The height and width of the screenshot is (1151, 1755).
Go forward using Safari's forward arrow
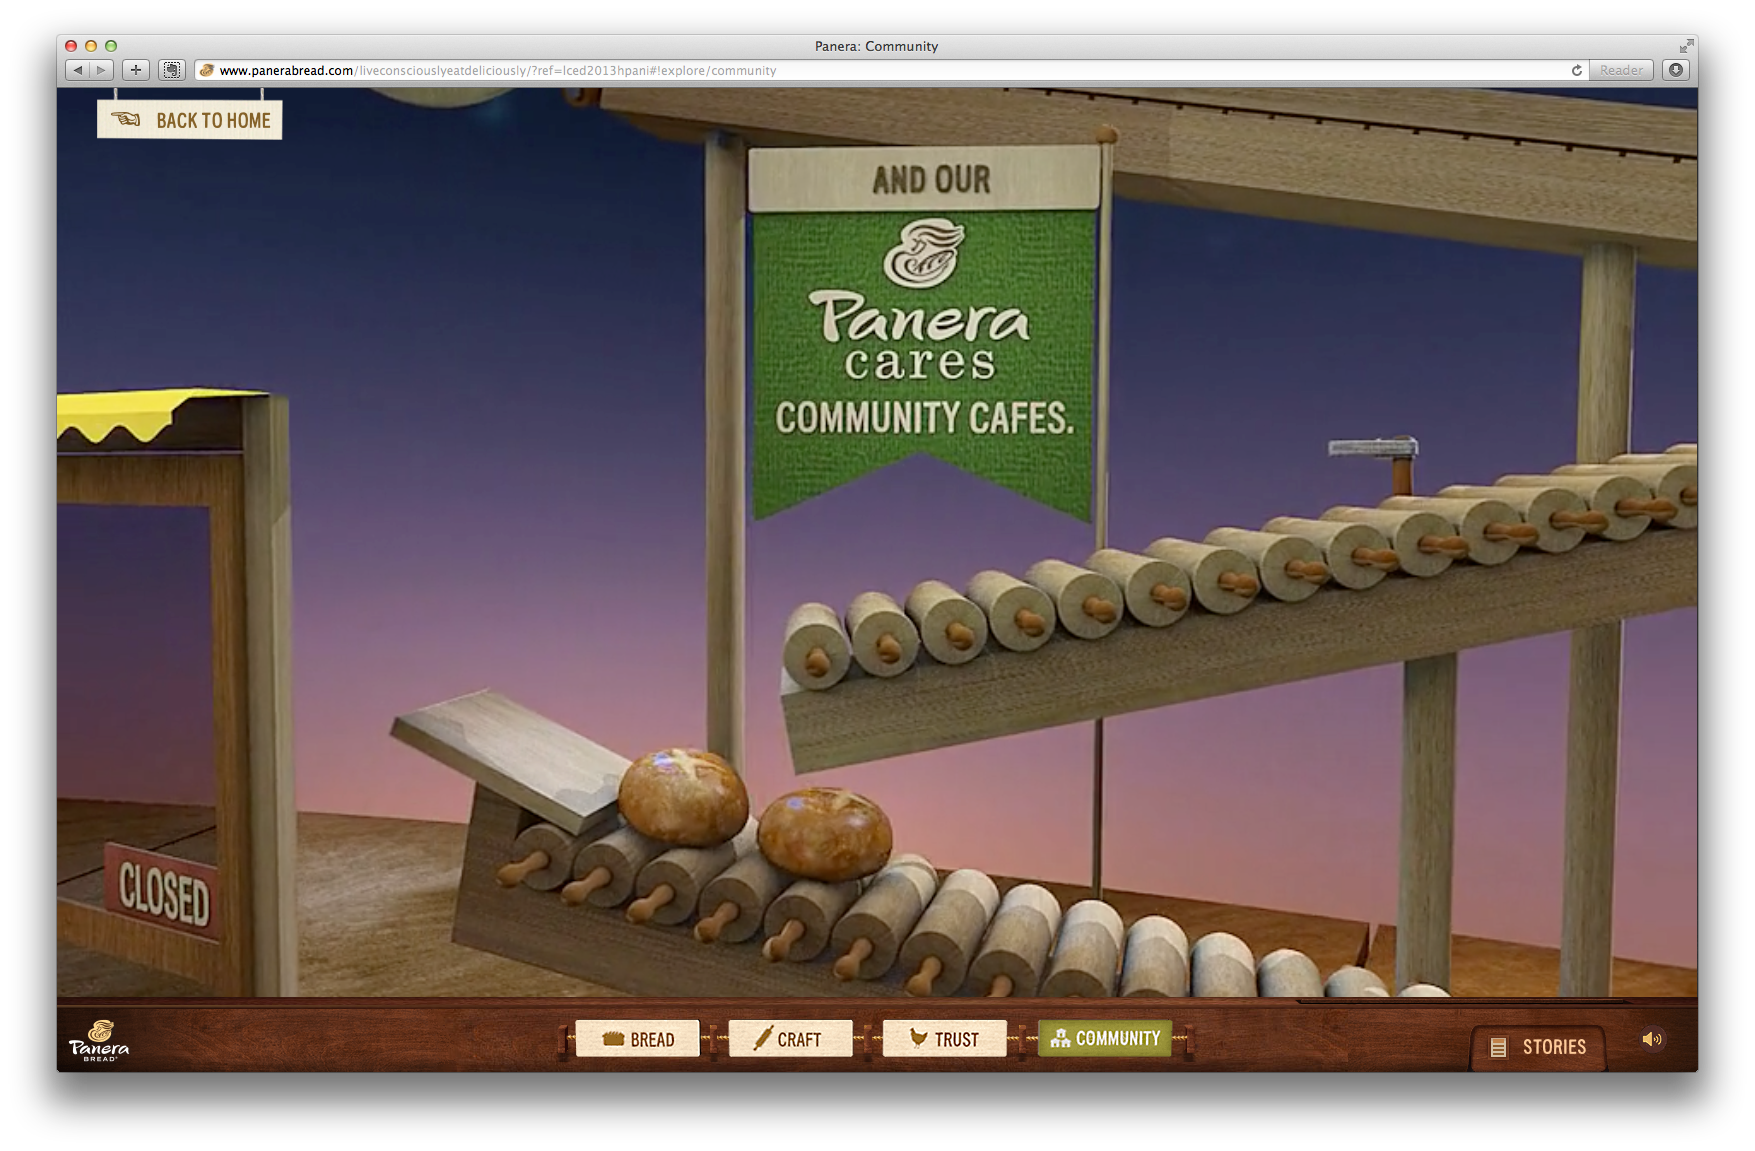(x=102, y=70)
